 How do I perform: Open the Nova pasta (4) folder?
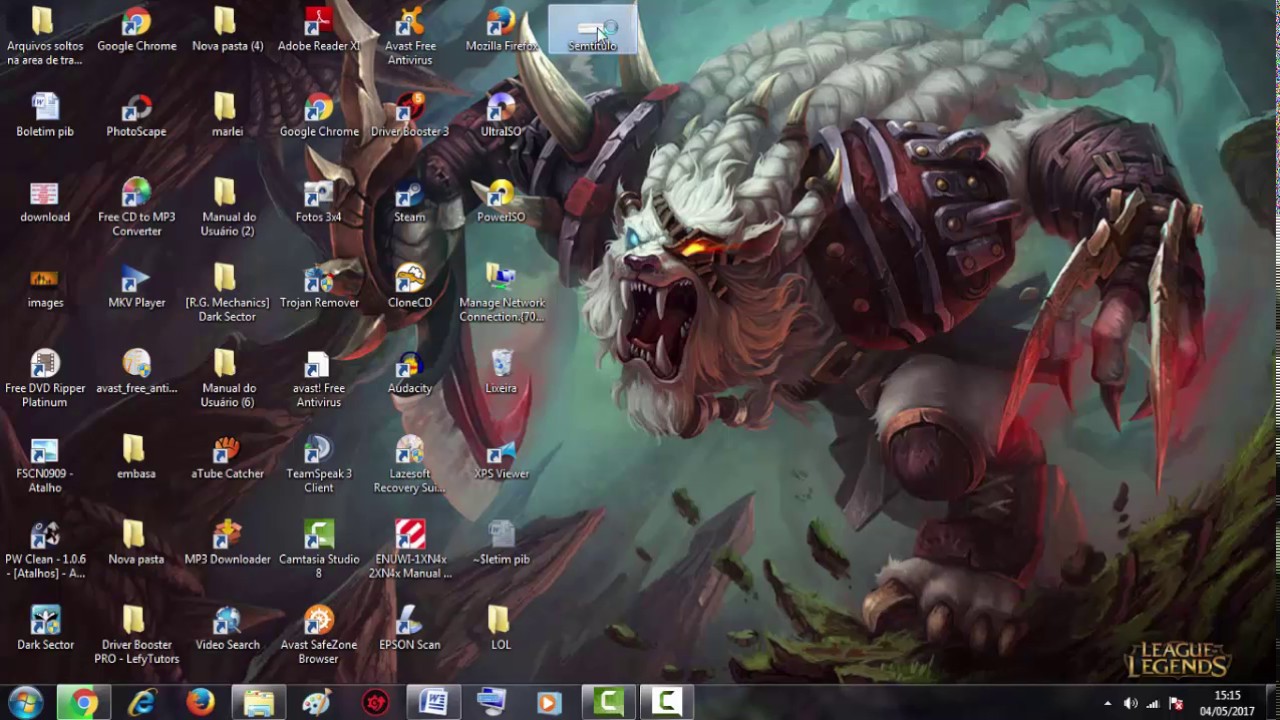pyautogui.click(x=227, y=30)
